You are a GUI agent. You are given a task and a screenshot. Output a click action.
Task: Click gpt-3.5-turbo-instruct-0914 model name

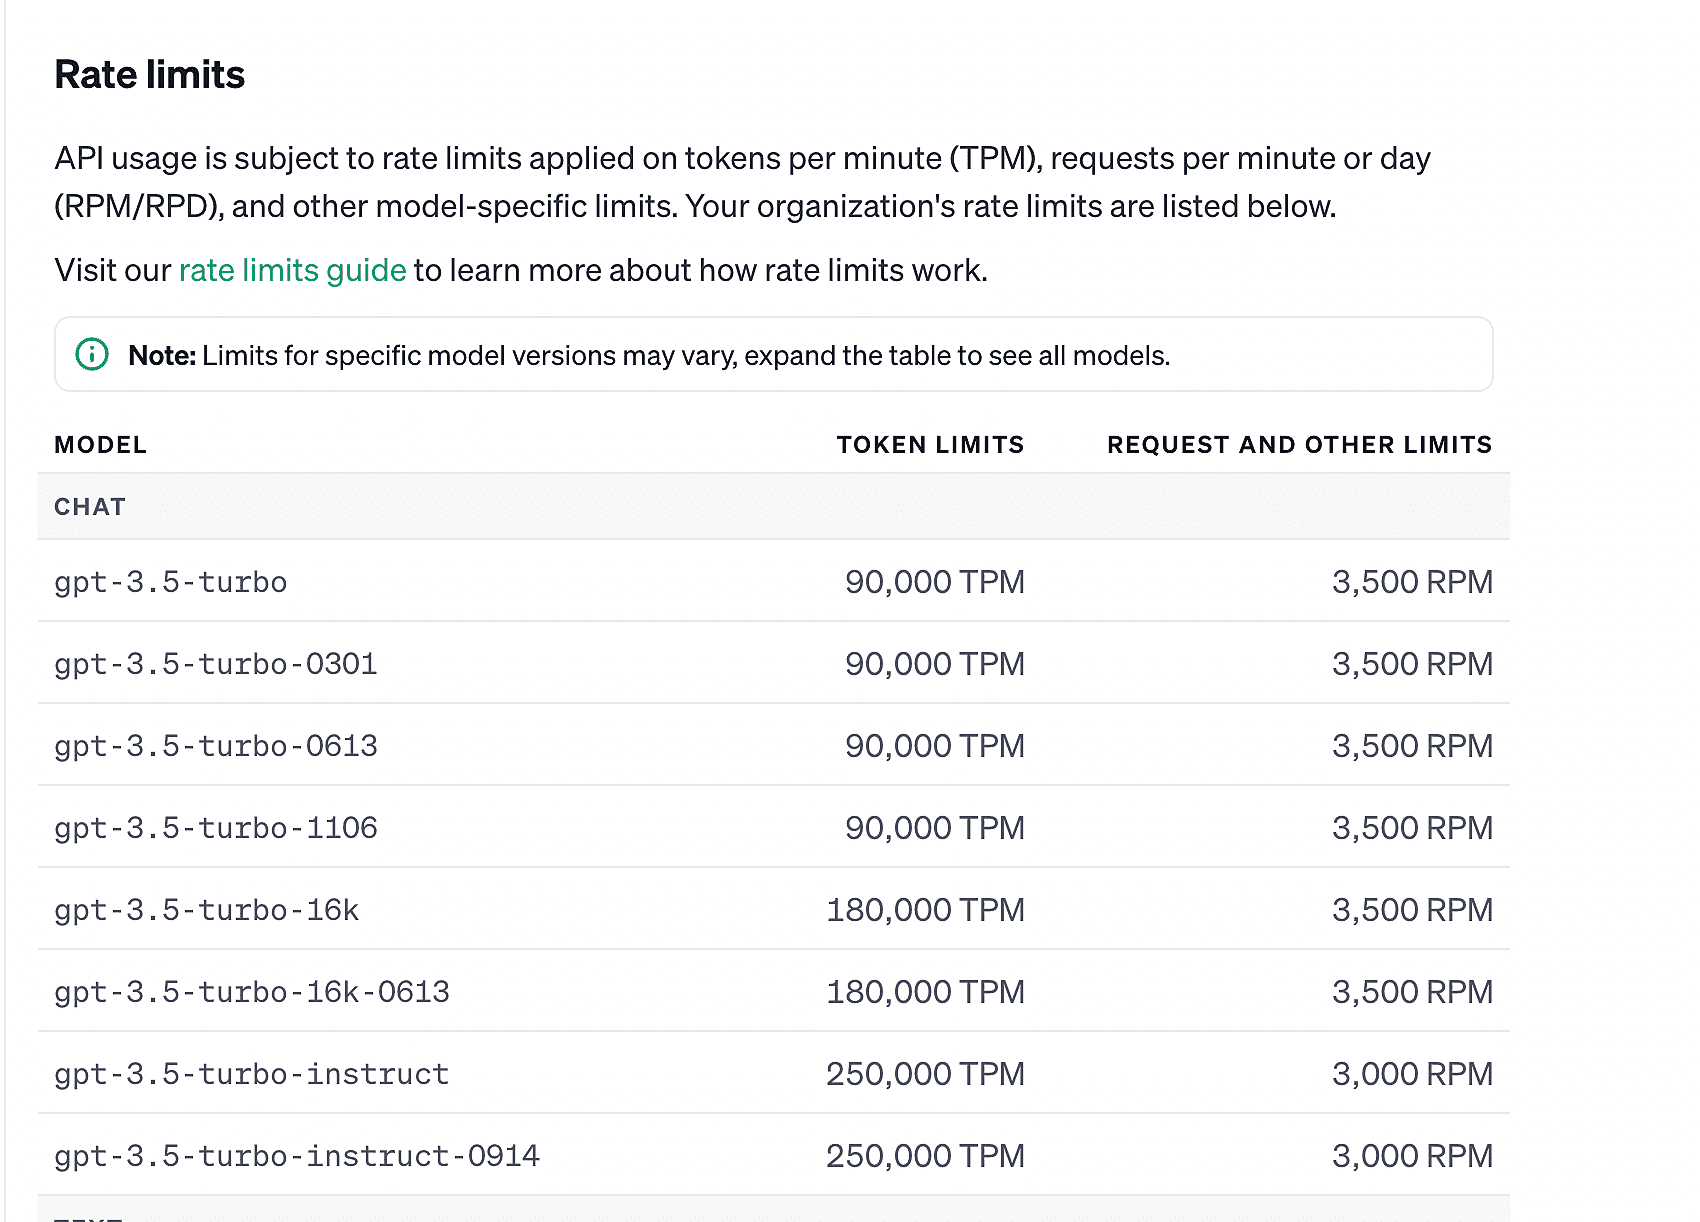[x=297, y=1156]
